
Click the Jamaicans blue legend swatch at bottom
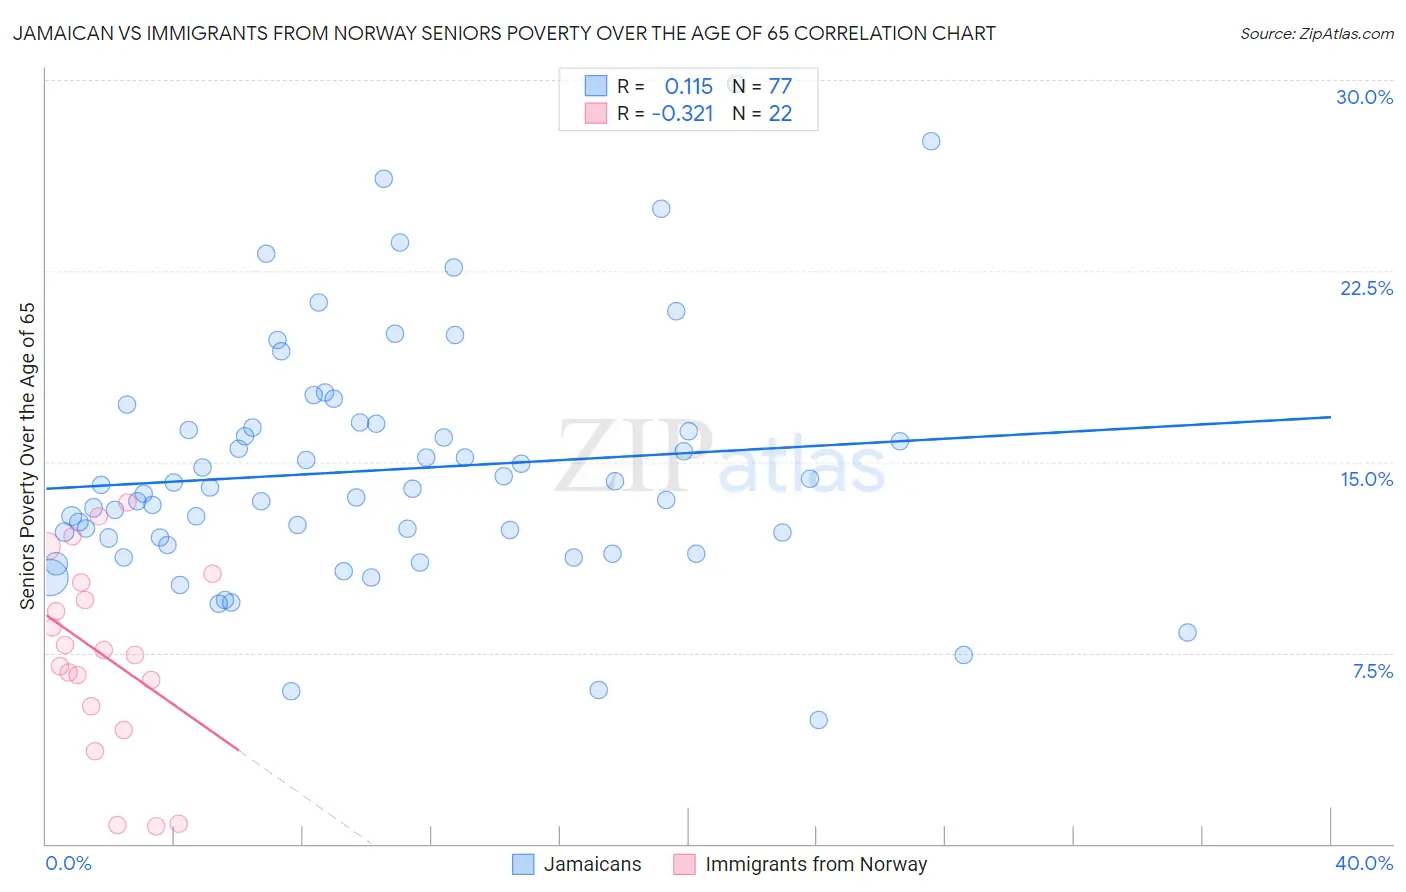point(523,864)
